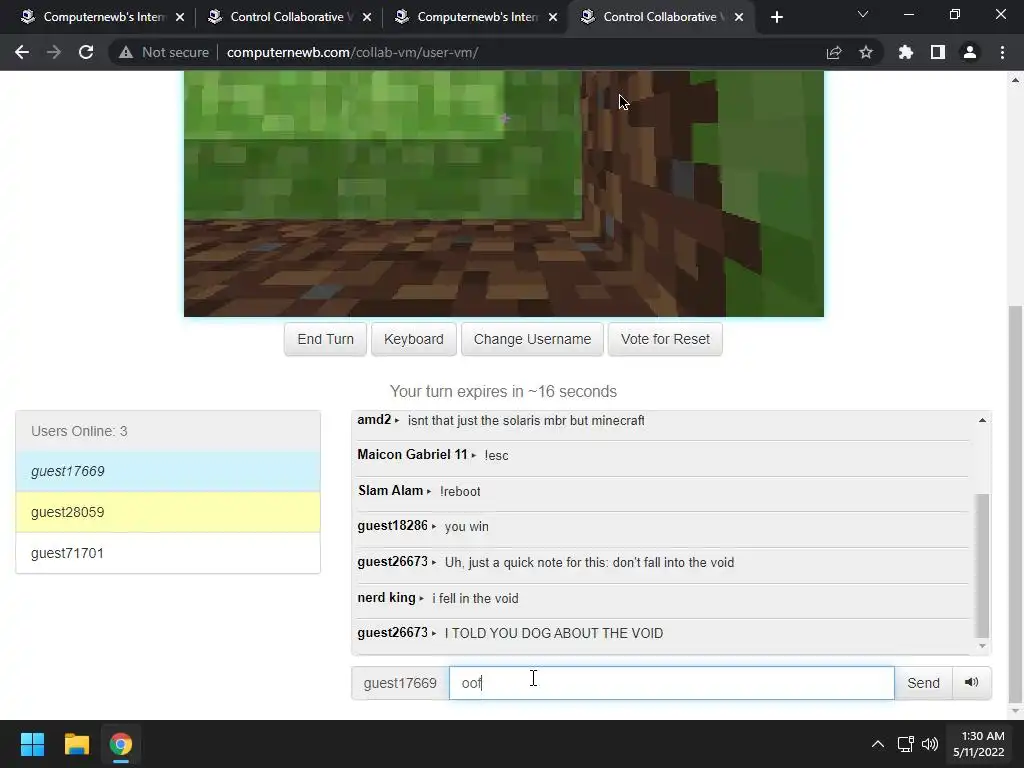Click Change Username button

pyautogui.click(x=532, y=339)
